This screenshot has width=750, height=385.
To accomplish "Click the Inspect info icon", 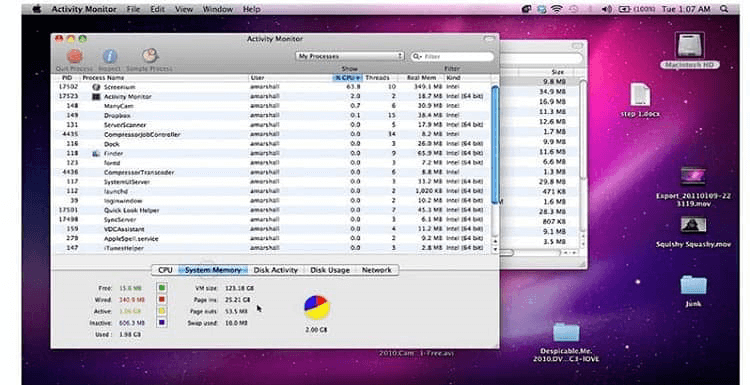I will (110, 56).
